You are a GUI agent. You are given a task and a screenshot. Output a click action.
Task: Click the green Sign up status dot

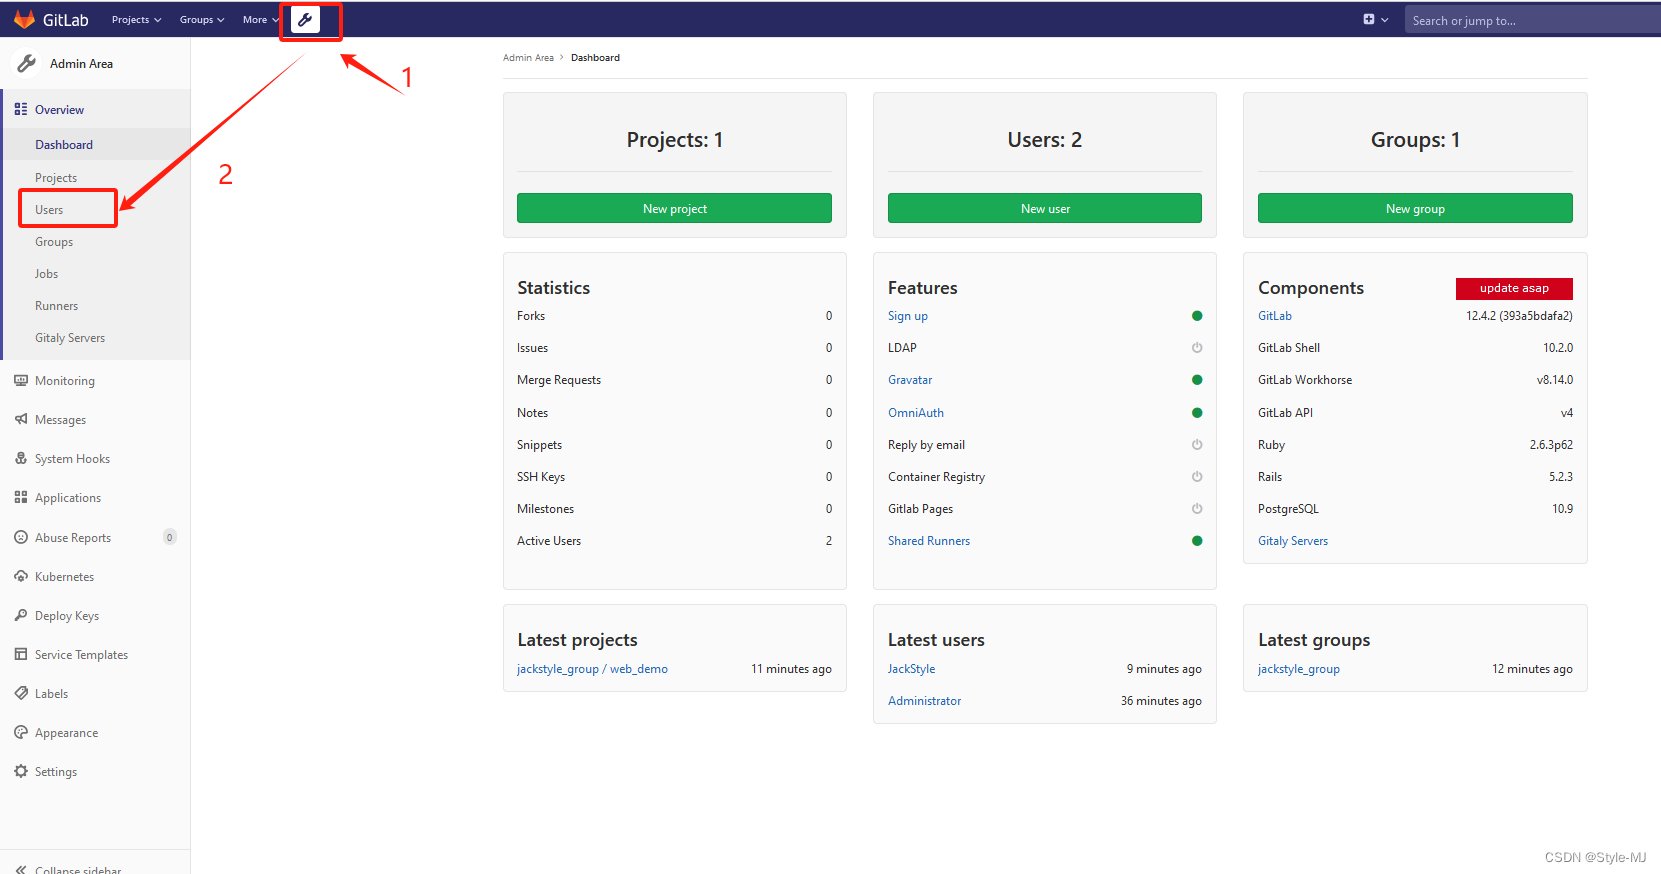(x=1197, y=316)
